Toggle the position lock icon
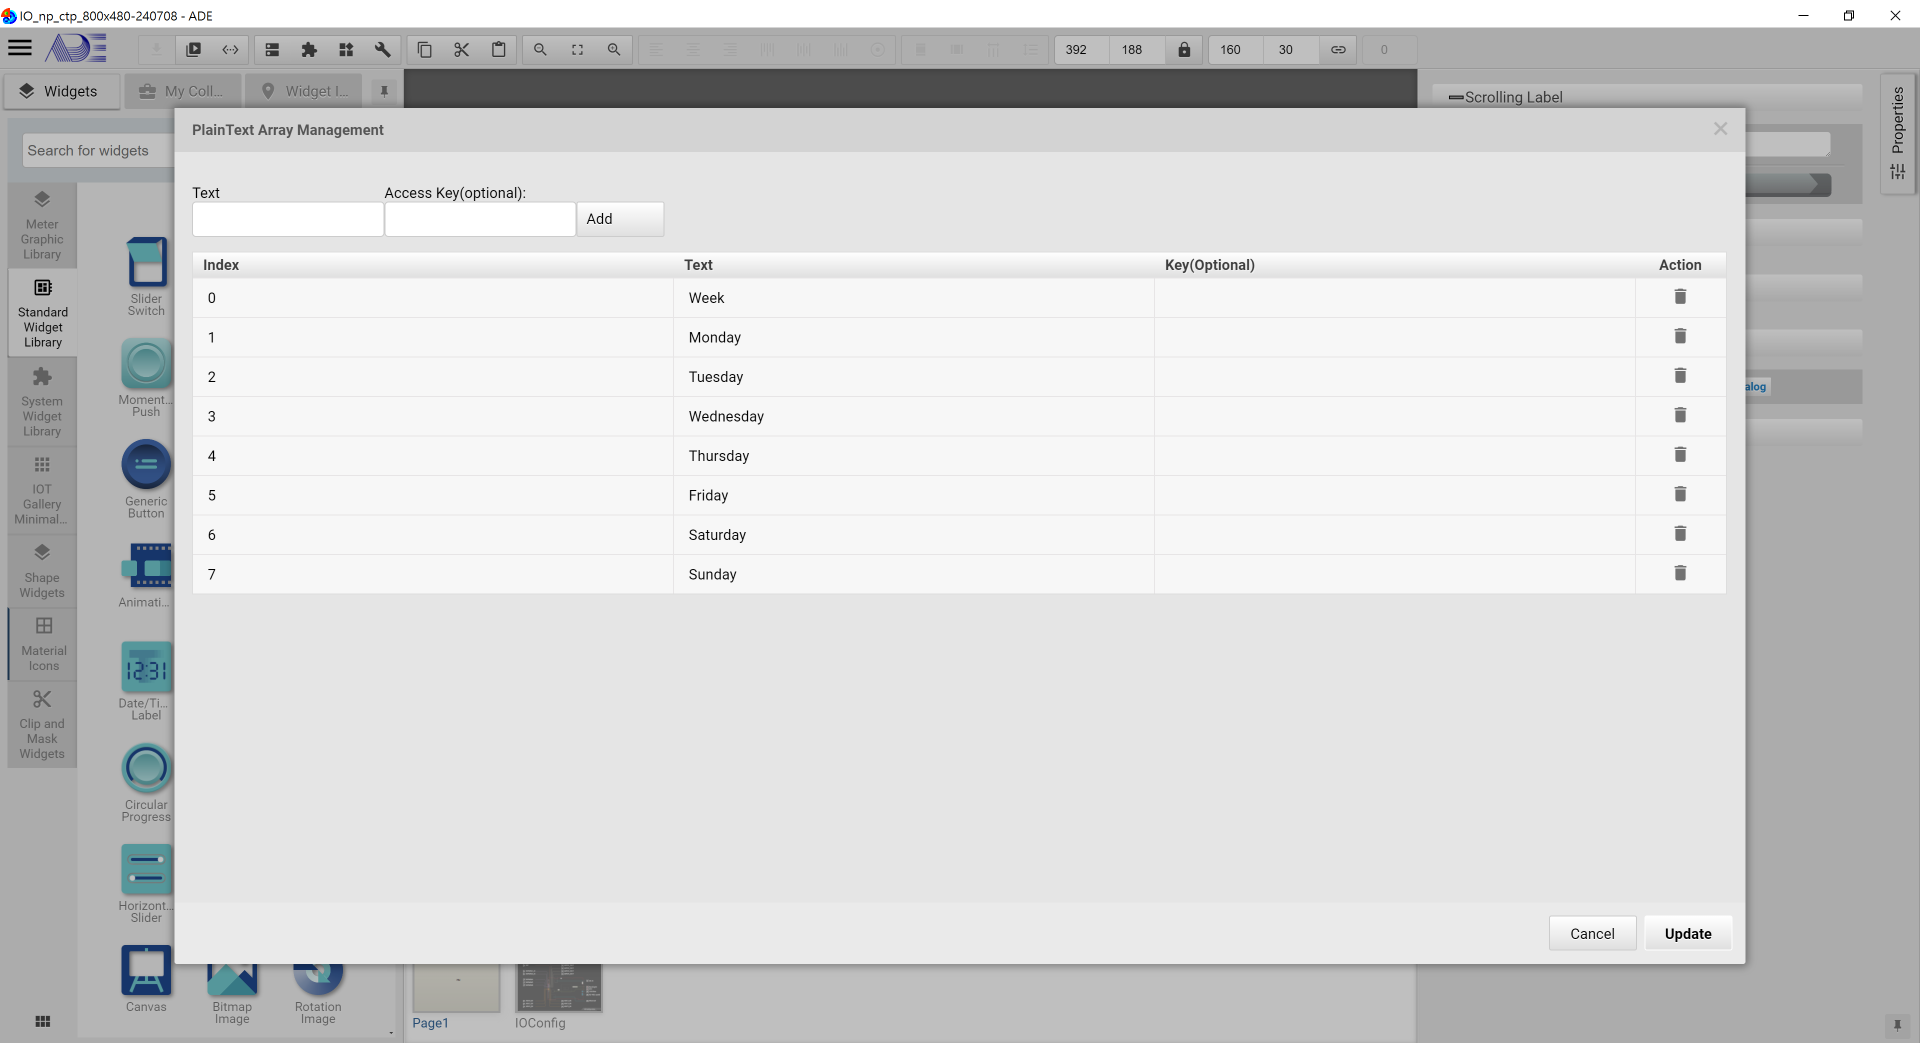 [x=1184, y=50]
